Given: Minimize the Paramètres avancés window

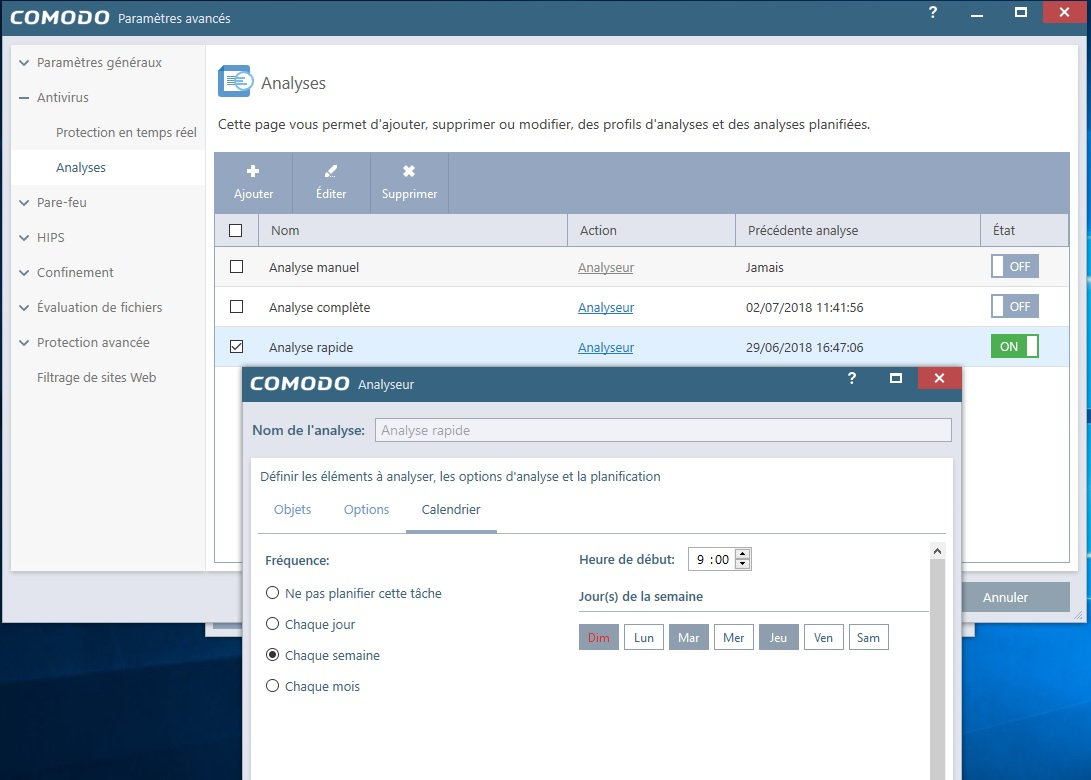Looking at the screenshot, I should (x=977, y=13).
